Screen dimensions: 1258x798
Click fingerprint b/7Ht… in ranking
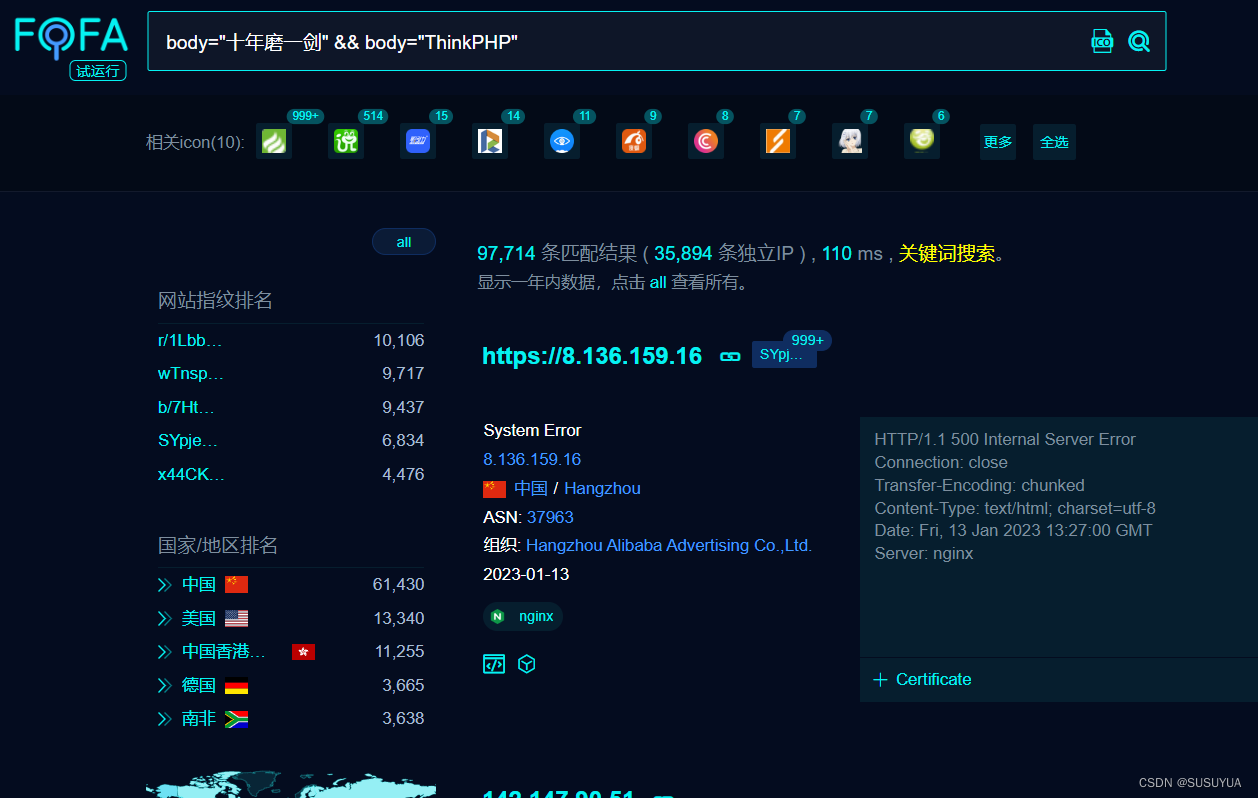tap(187, 407)
